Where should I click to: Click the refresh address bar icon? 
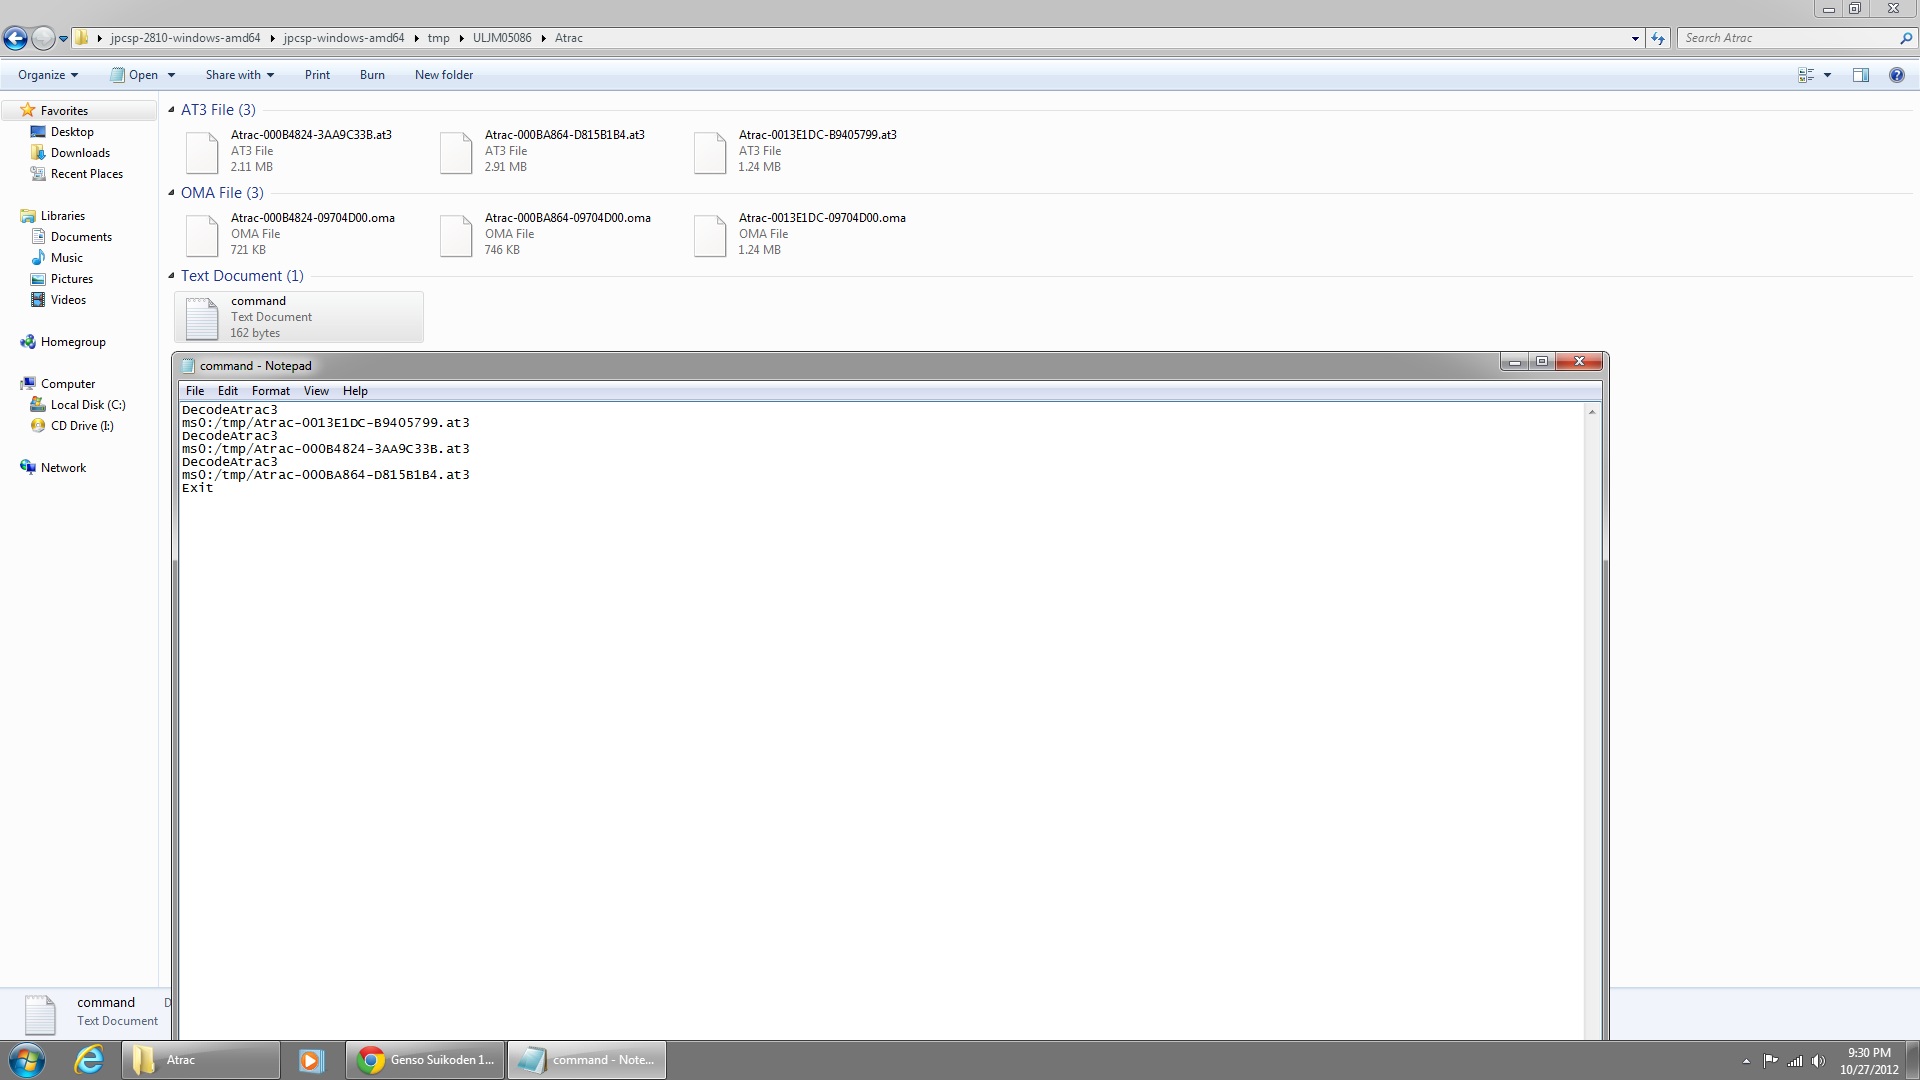[1658, 38]
